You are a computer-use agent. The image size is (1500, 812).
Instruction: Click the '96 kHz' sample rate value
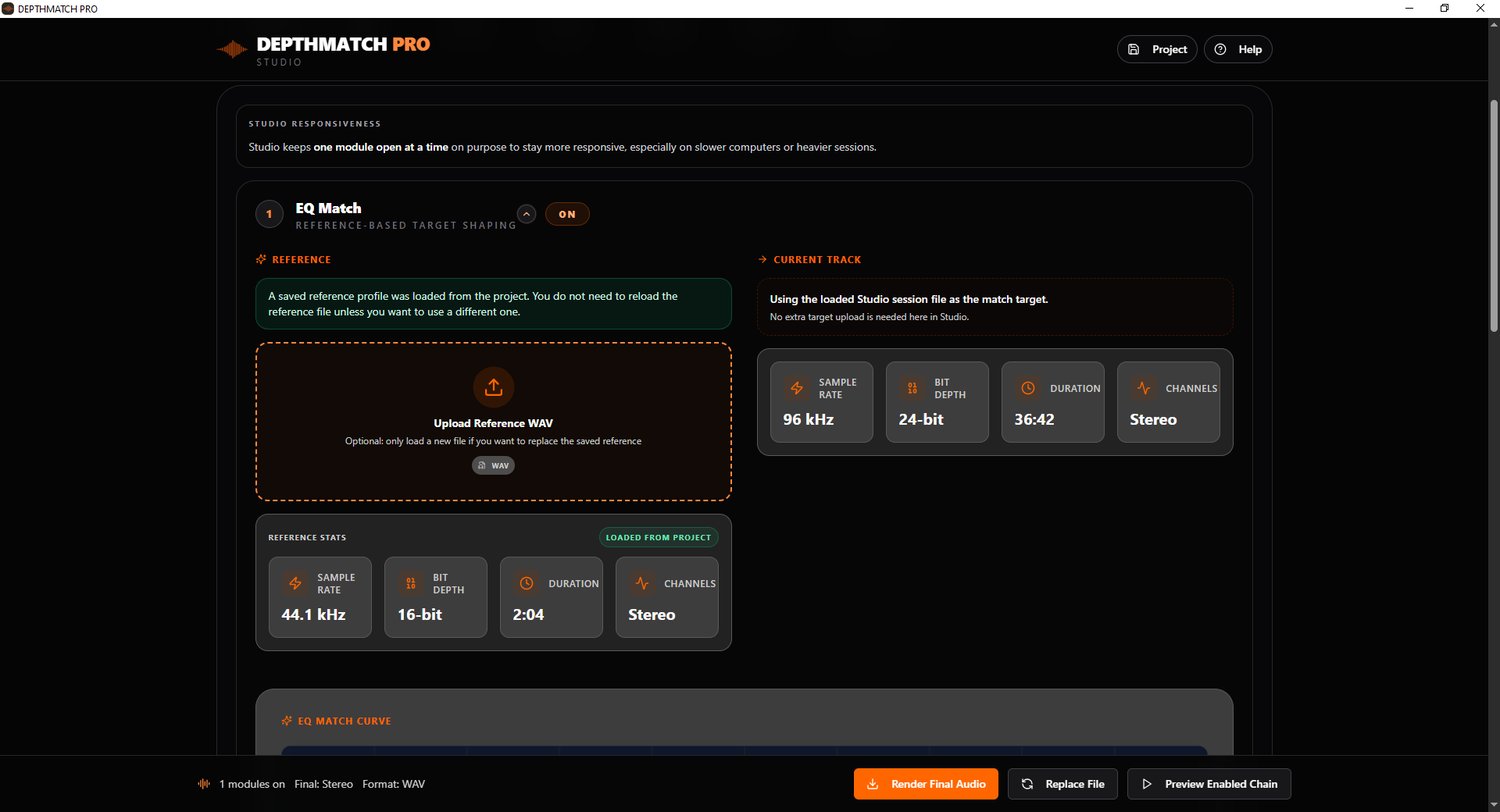(809, 420)
